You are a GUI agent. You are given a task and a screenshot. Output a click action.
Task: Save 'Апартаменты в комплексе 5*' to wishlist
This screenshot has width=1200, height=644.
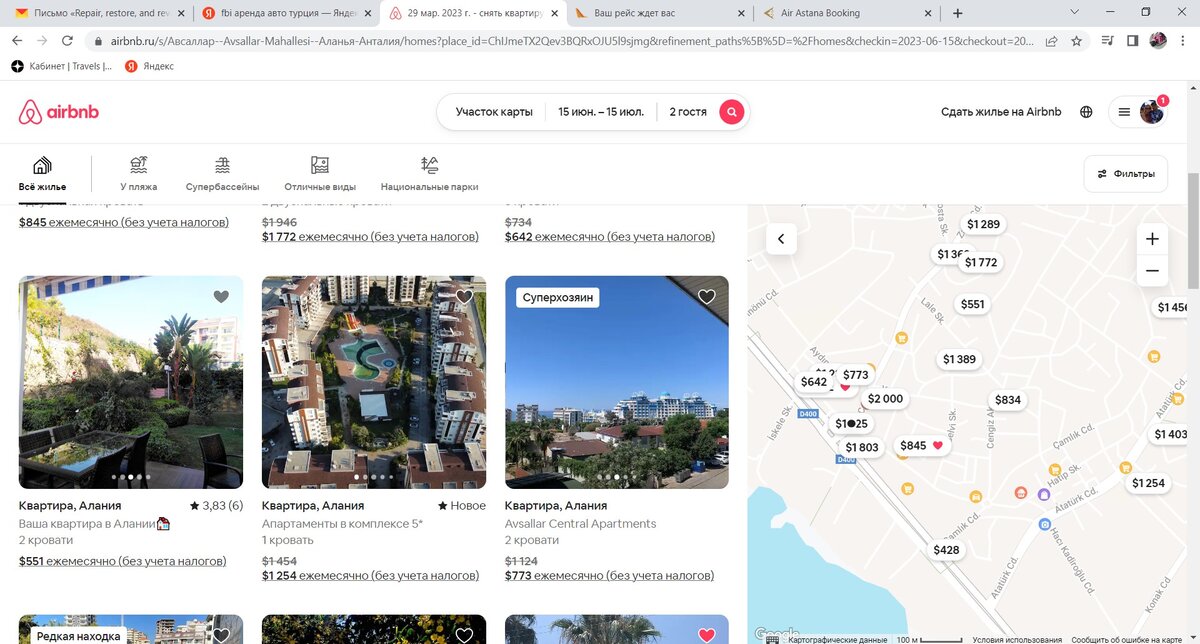(464, 297)
